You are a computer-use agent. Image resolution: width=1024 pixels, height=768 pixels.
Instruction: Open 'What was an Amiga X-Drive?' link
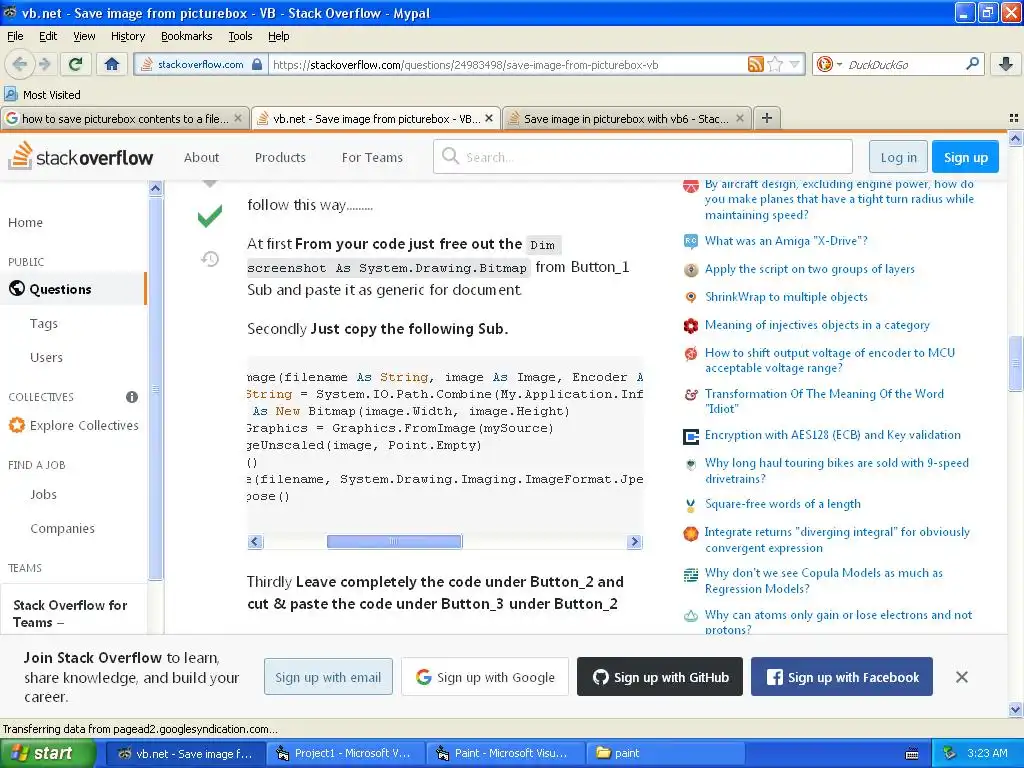coord(786,240)
